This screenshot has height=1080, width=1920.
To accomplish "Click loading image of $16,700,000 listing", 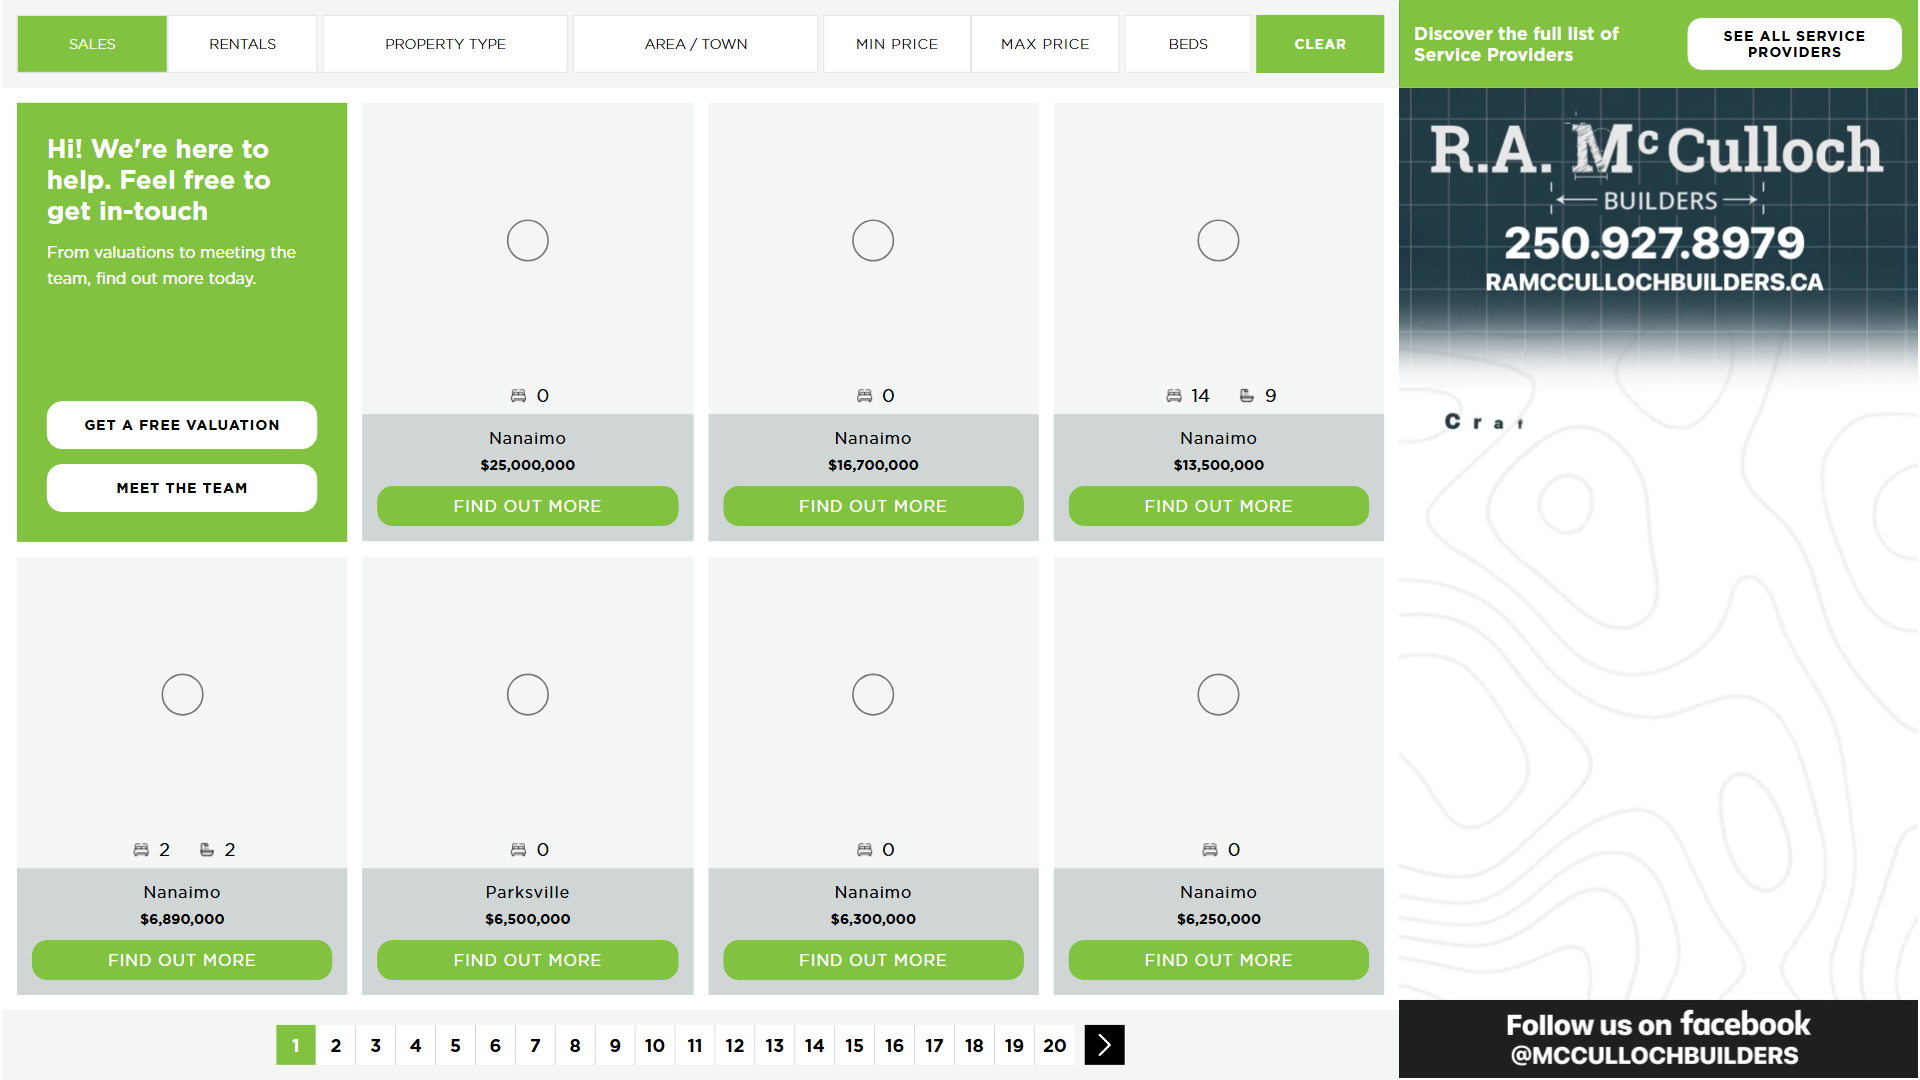I will (872, 241).
